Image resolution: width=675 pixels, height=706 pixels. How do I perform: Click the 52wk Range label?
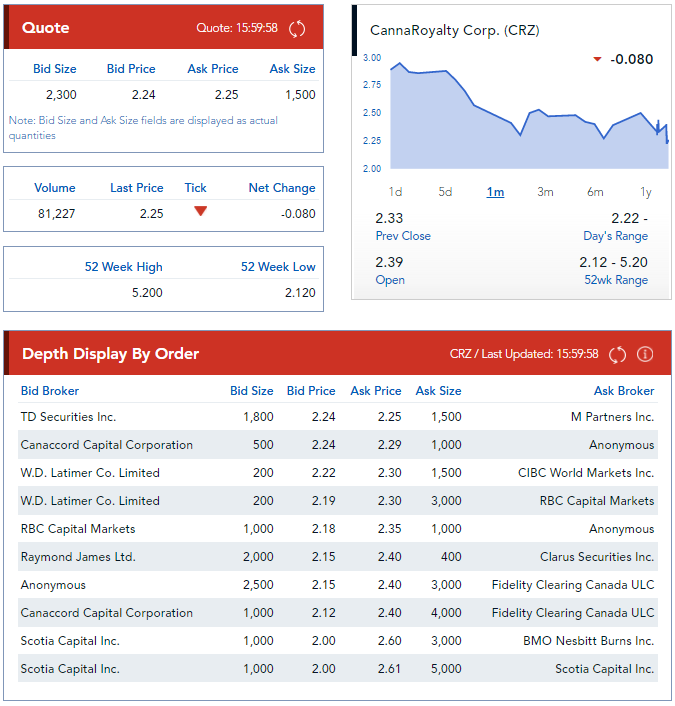click(x=616, y=280)
